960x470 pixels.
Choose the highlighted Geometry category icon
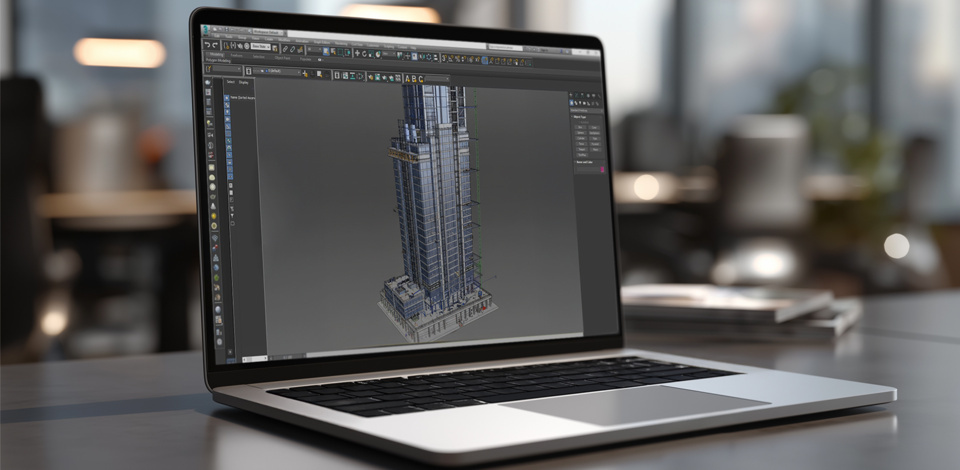[x=572, y=103]
